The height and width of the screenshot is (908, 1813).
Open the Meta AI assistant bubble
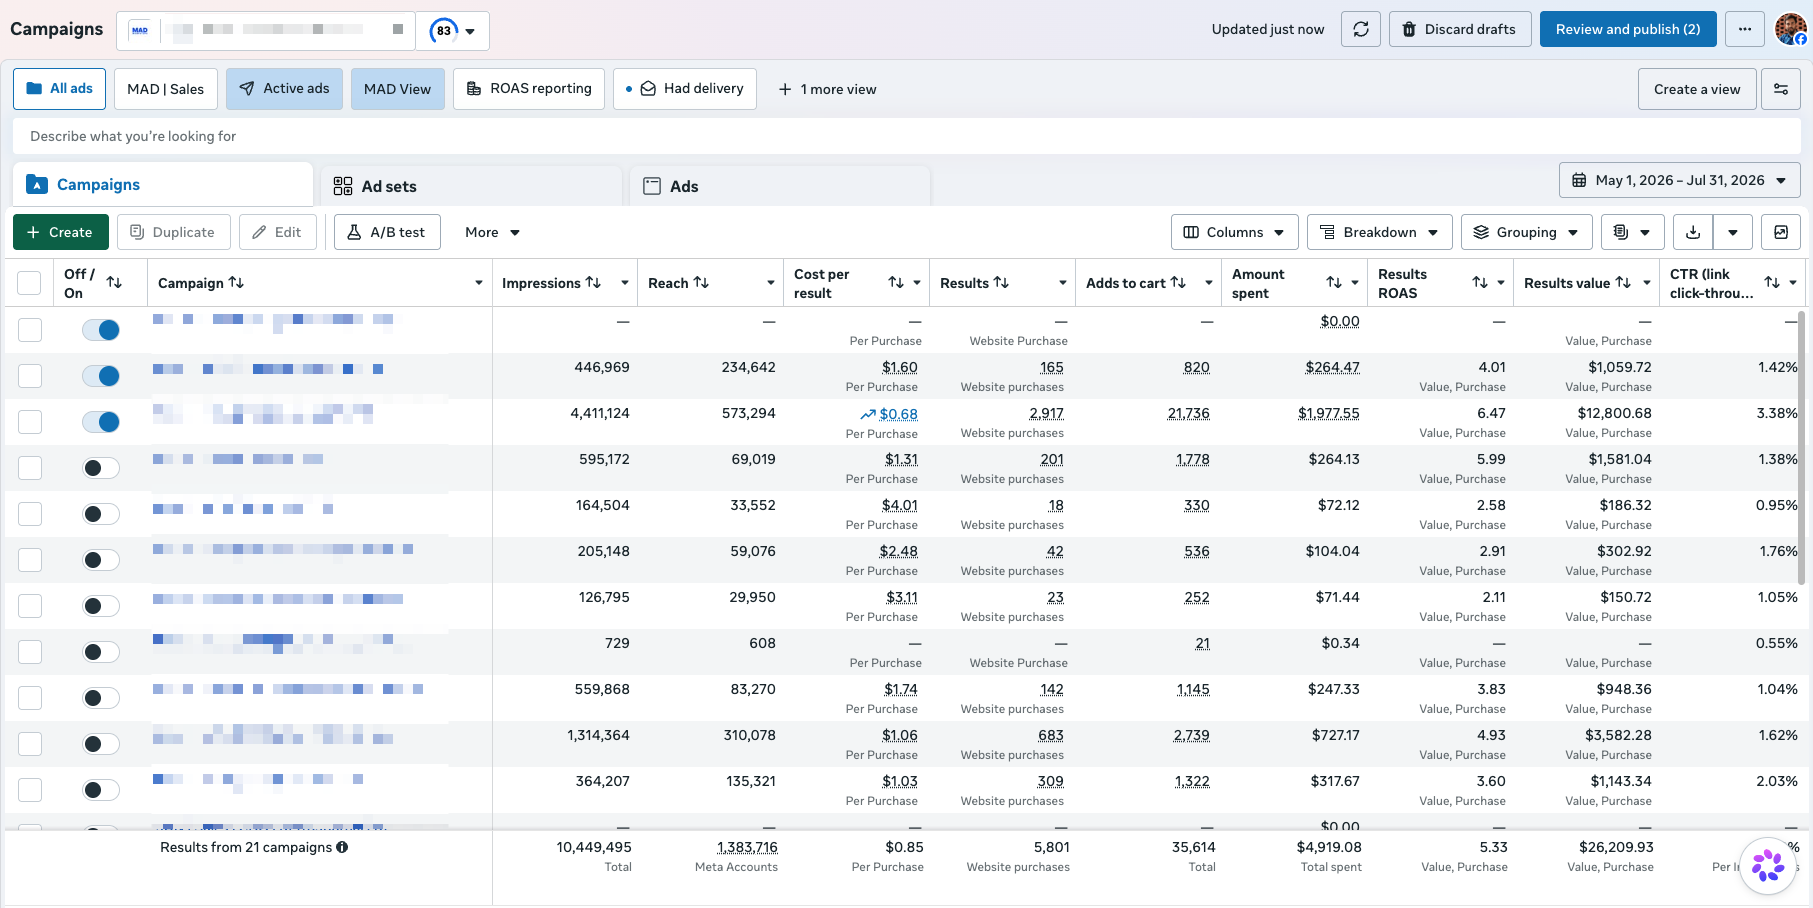(x=1768, y=866)
